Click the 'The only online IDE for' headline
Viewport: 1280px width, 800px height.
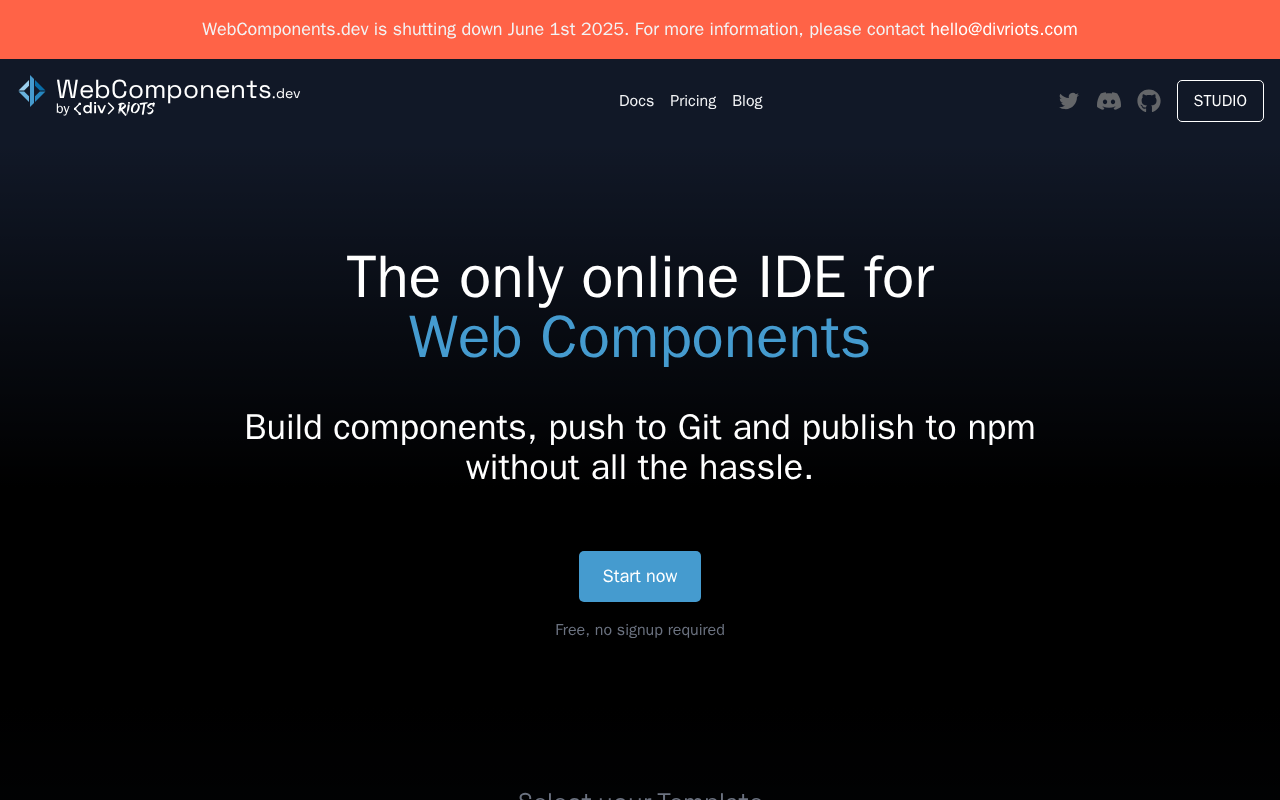click(640, 277)
